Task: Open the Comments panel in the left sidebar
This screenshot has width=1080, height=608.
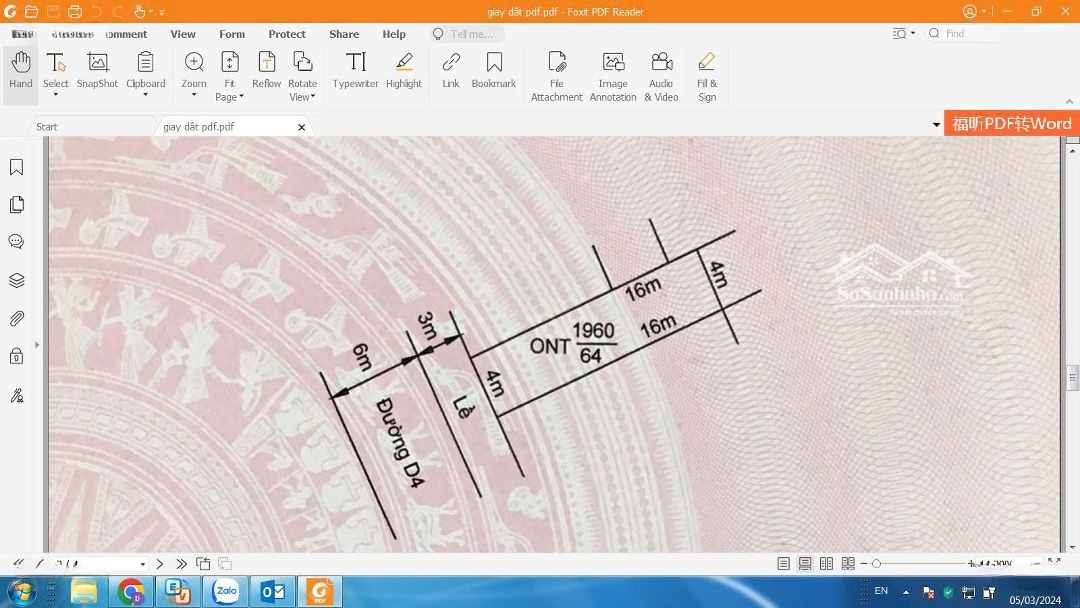Action: point(17,242)
